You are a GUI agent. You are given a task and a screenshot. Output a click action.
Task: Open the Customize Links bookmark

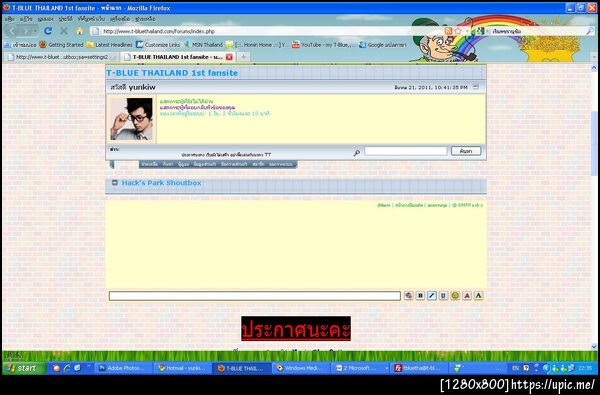coord(158,45)
